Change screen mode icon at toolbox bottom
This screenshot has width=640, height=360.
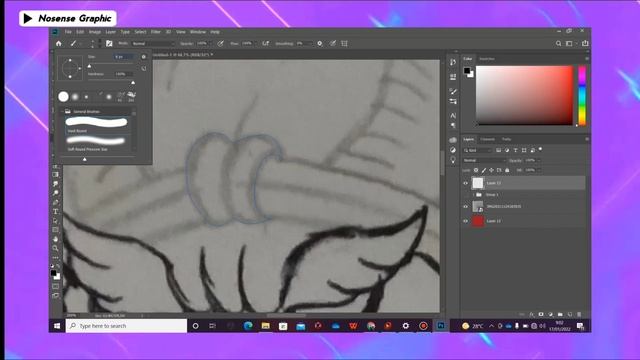point(56,296)
